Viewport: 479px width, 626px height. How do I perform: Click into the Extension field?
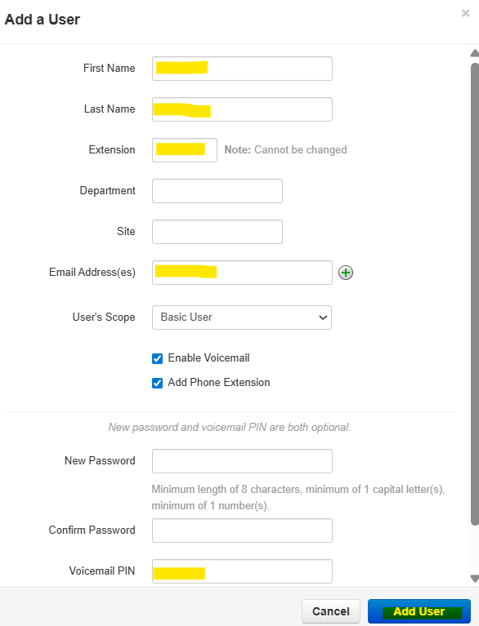pos(185,150)
